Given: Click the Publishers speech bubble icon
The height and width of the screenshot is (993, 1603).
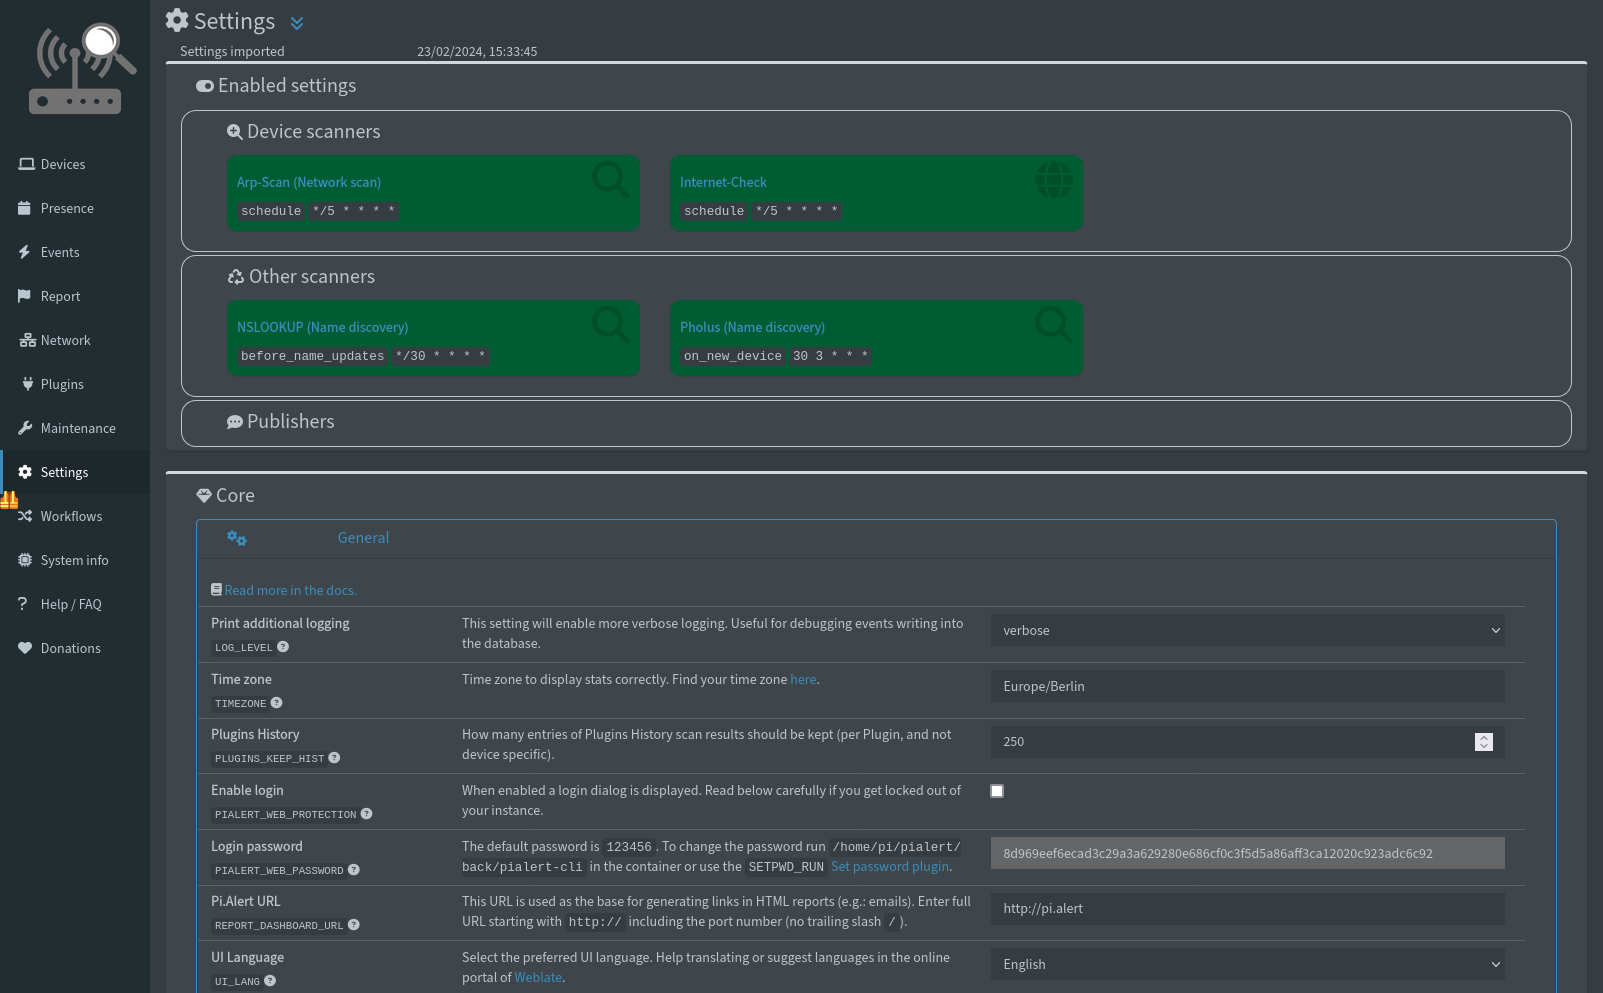Looking at the screenshot, I should 235,422.
